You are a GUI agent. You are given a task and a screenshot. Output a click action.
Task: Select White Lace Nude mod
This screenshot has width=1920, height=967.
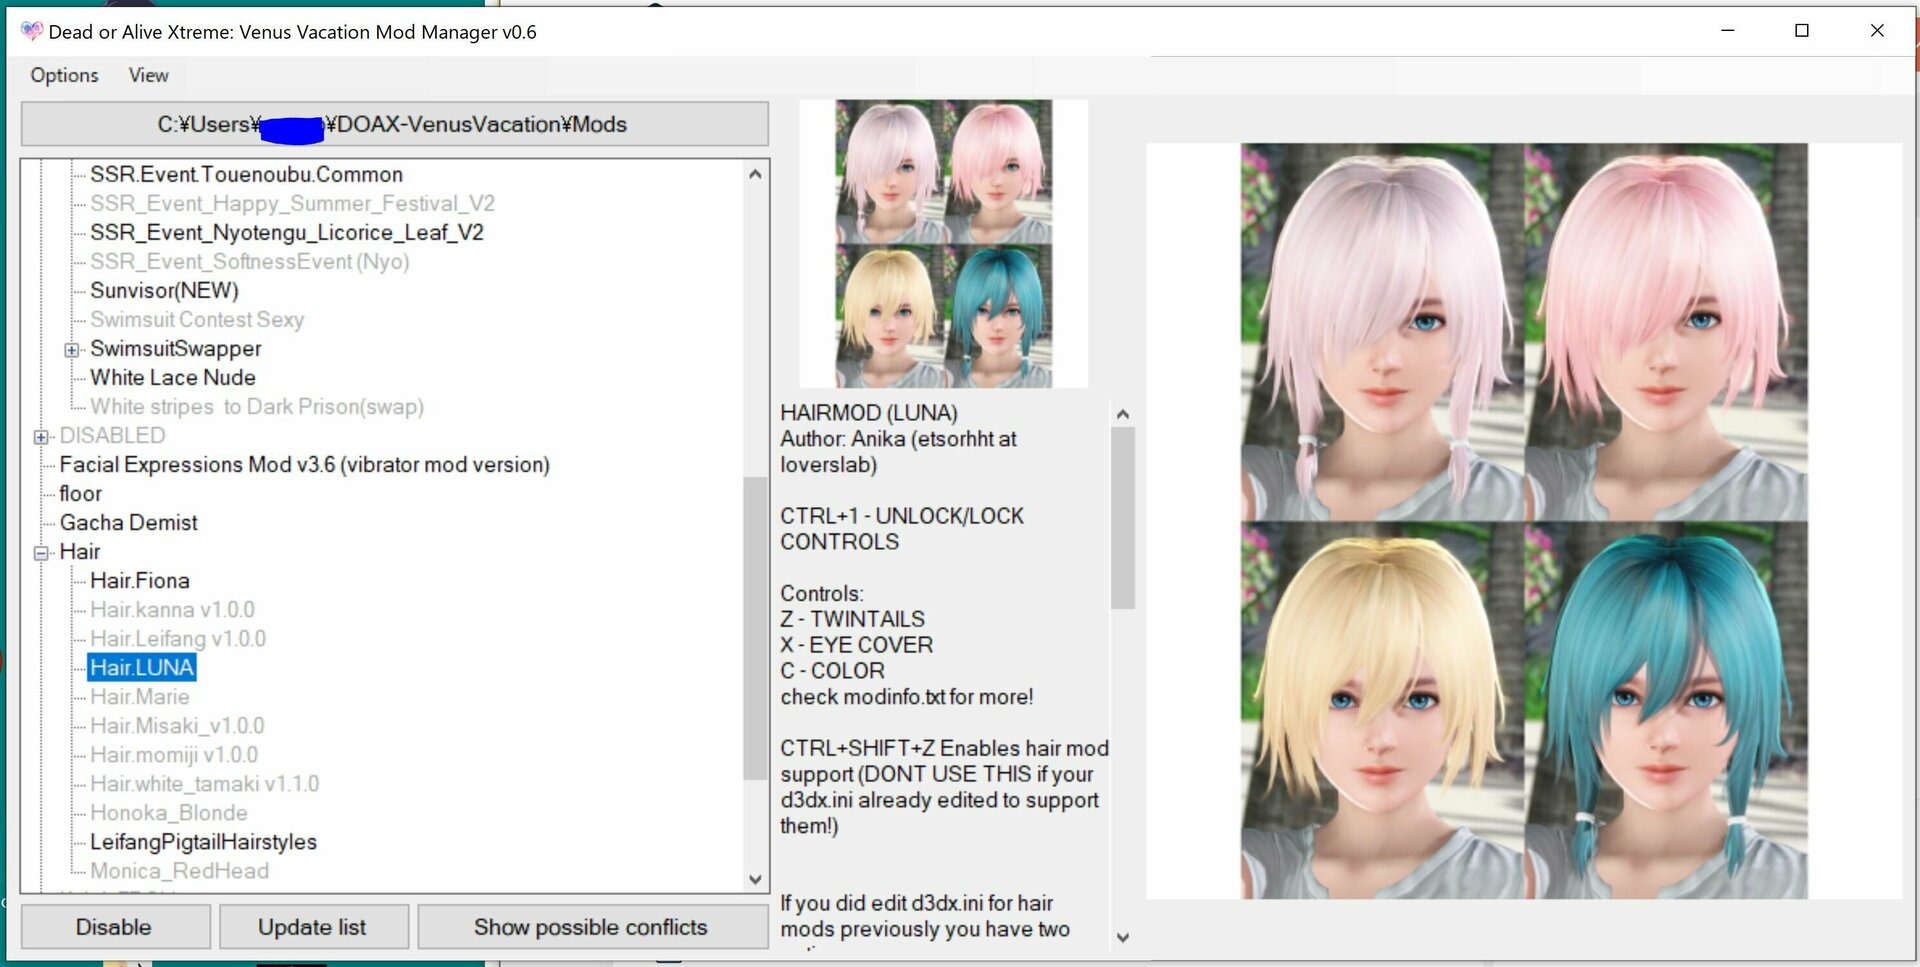pos(173,377)
